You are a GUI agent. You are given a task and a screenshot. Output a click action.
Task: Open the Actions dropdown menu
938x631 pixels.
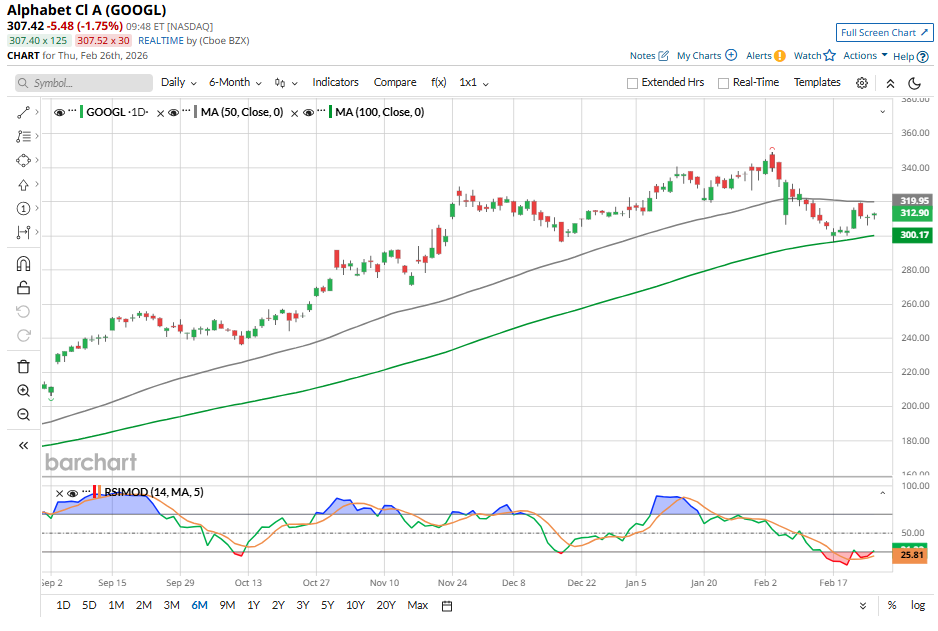pyautogui.click(x=865, y=56)
